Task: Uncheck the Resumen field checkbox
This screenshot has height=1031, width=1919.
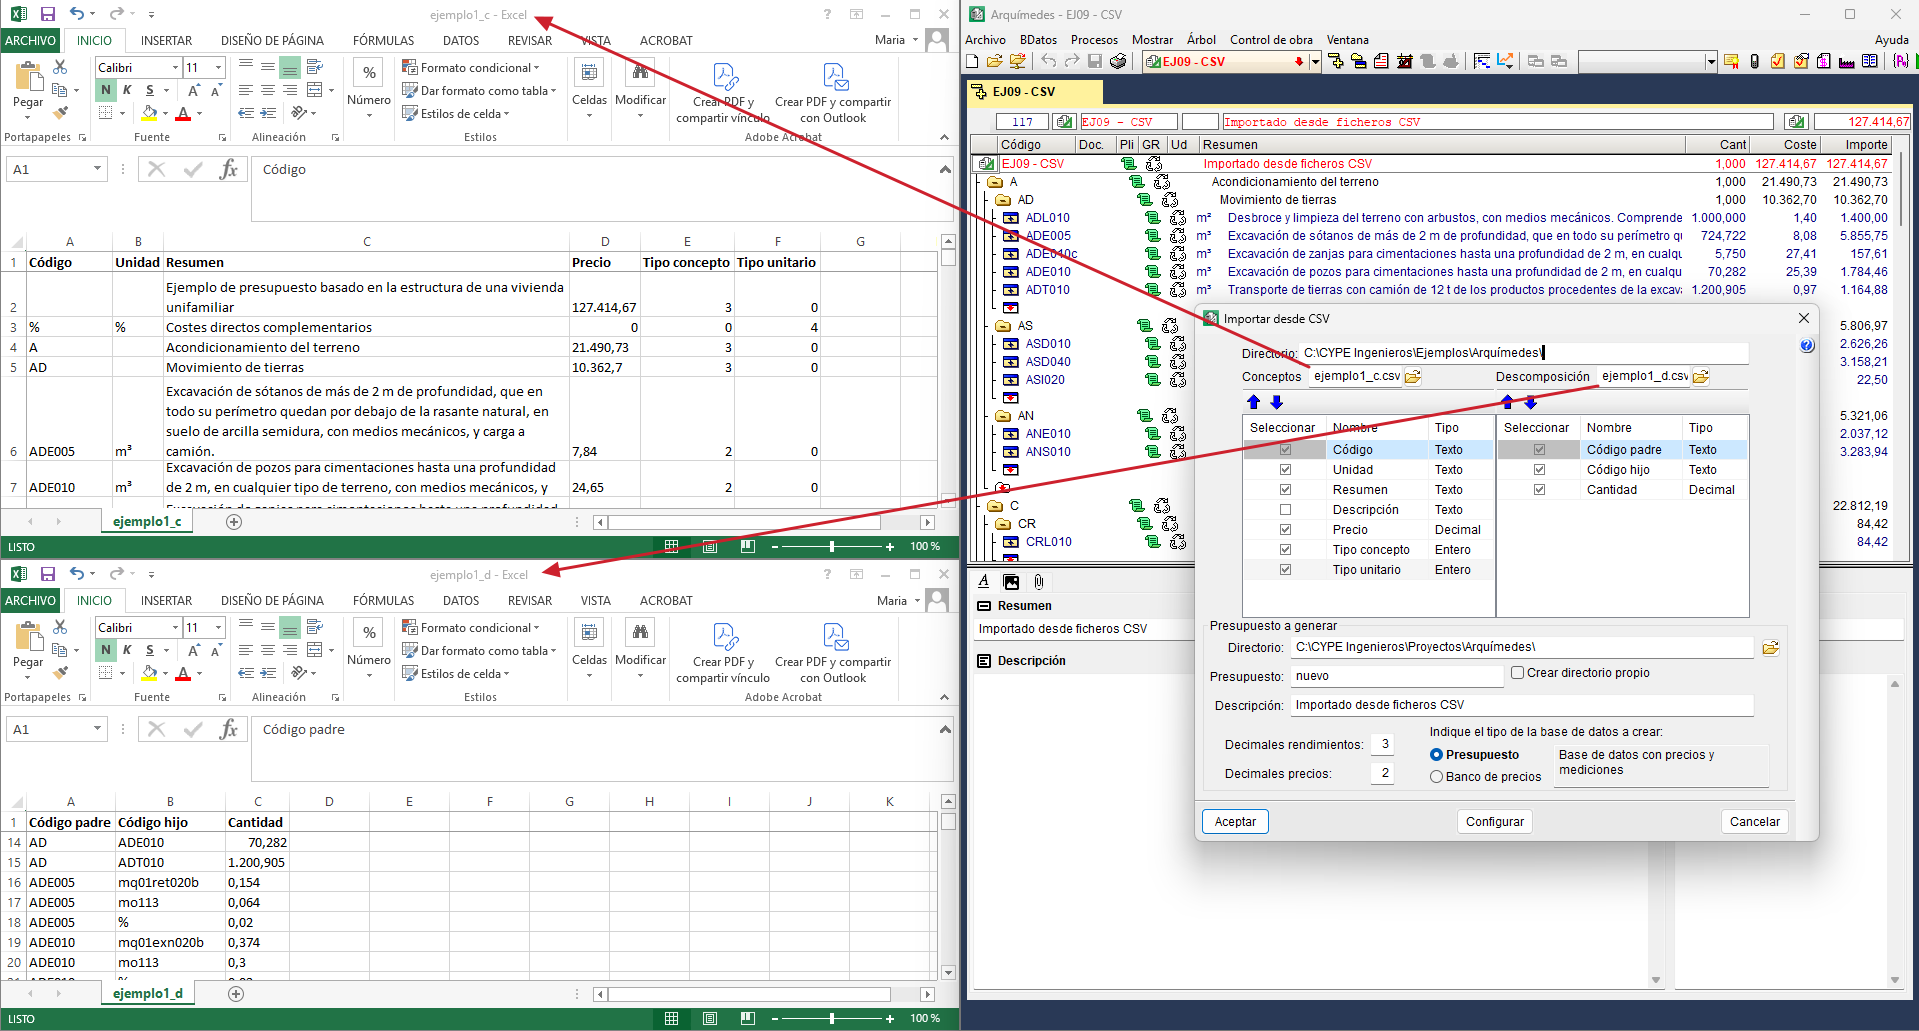Action: 1285,490
